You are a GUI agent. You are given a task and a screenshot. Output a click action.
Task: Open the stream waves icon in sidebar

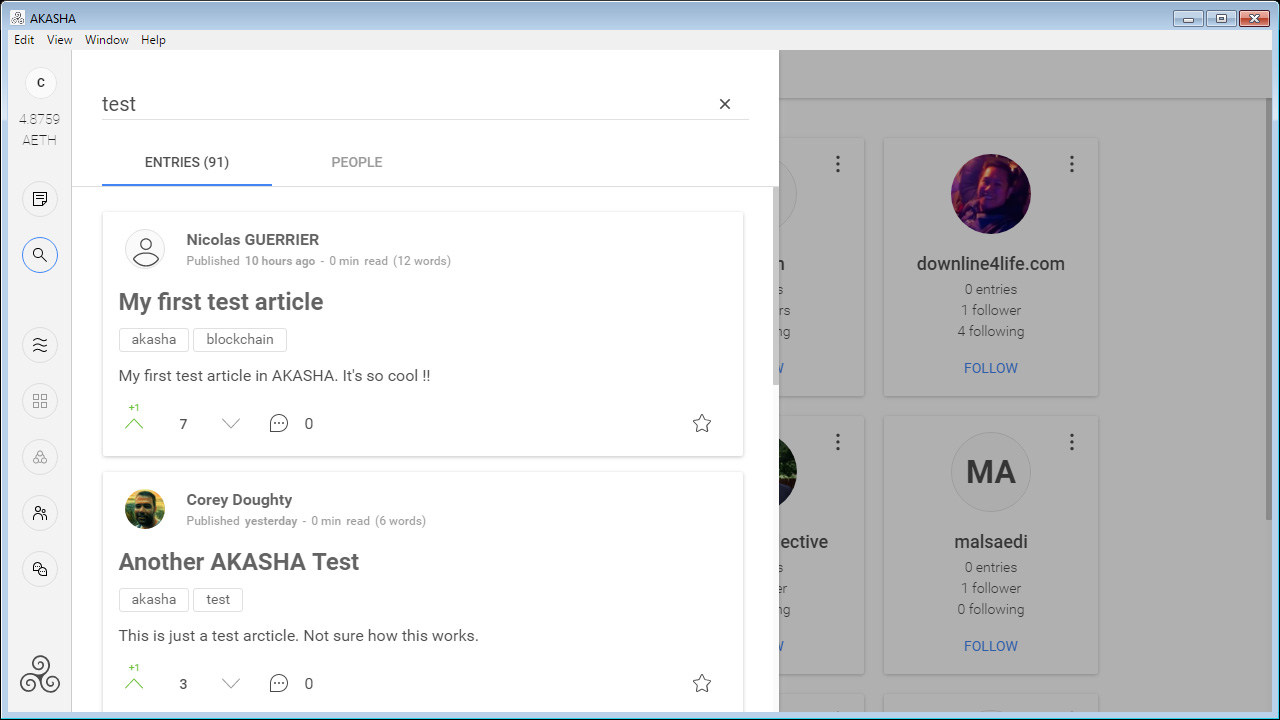pos(40,345)
